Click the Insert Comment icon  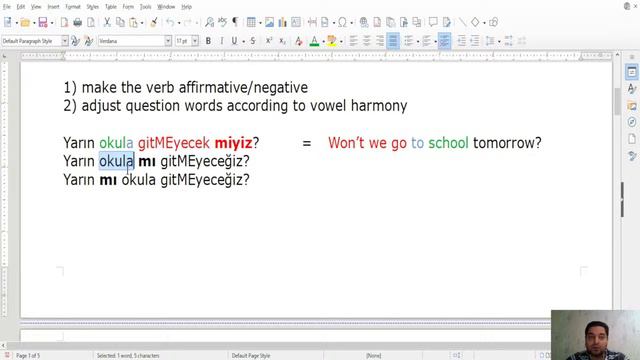point(433,22)
